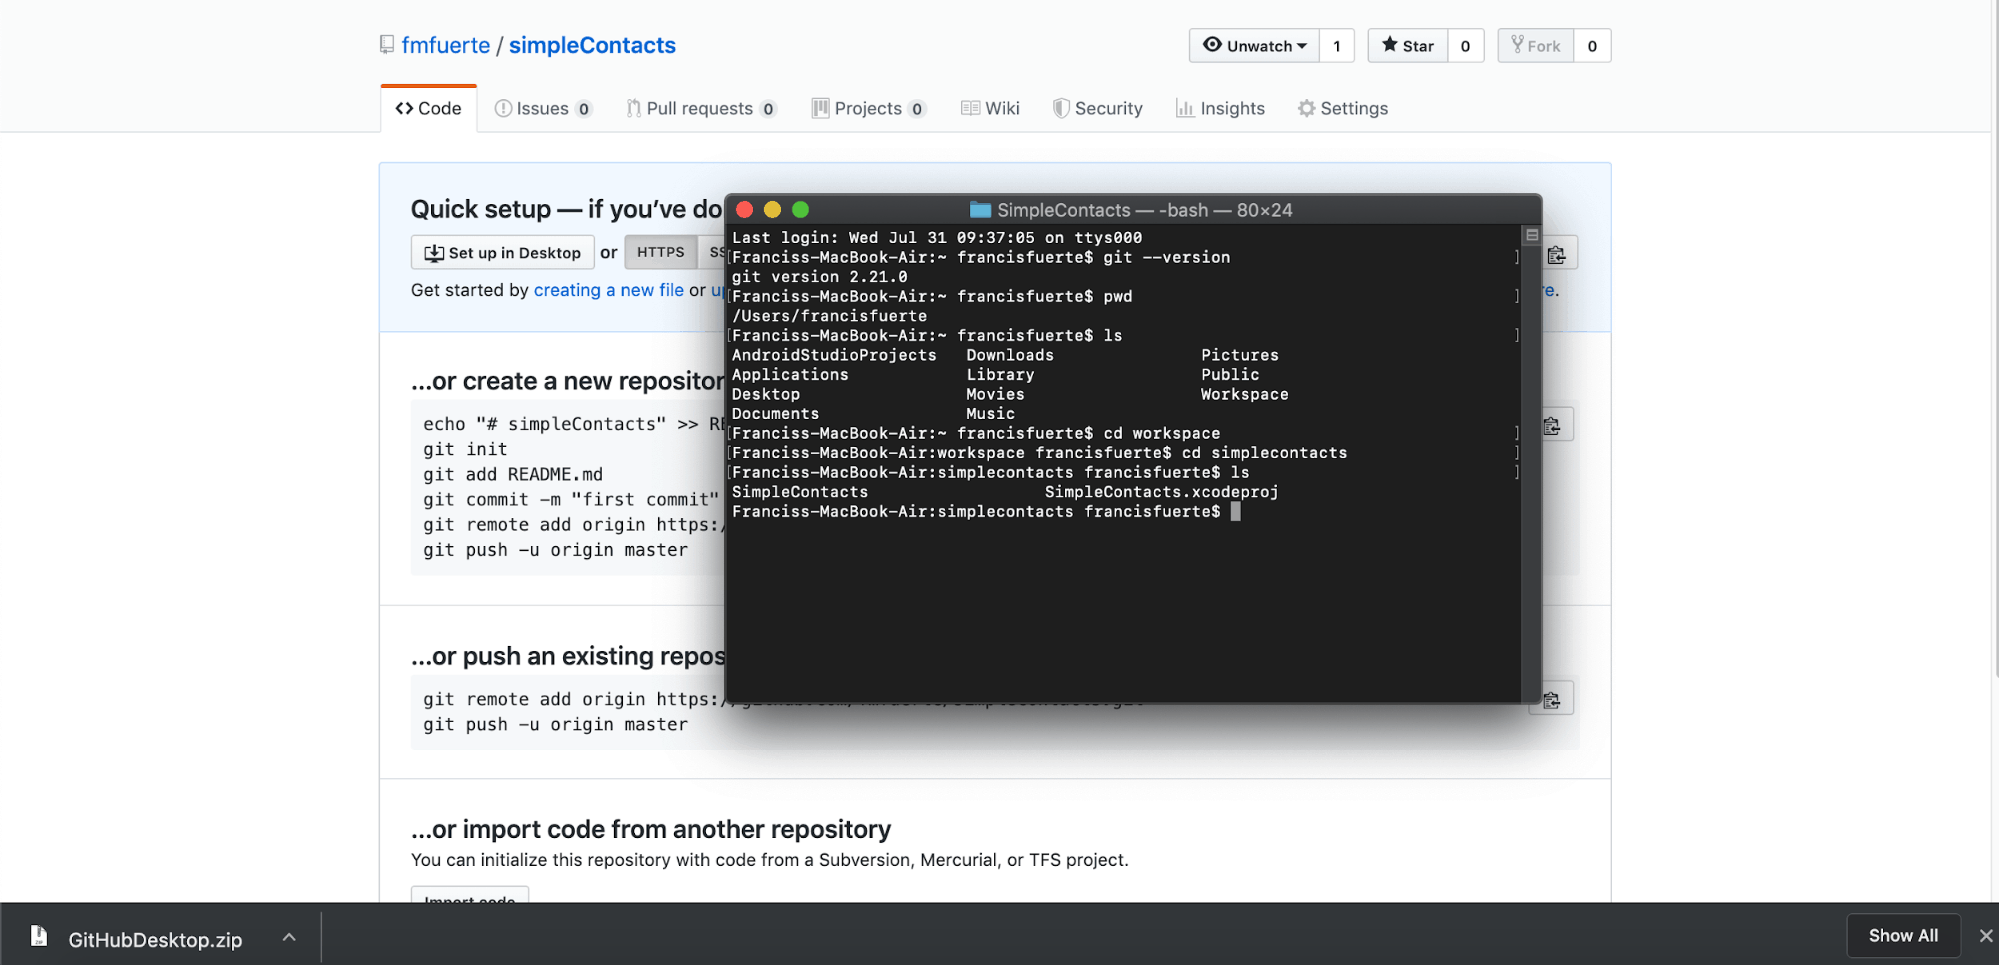
Task: Click the GitHubDesktop.zip file icon
Action: point(38,937)
